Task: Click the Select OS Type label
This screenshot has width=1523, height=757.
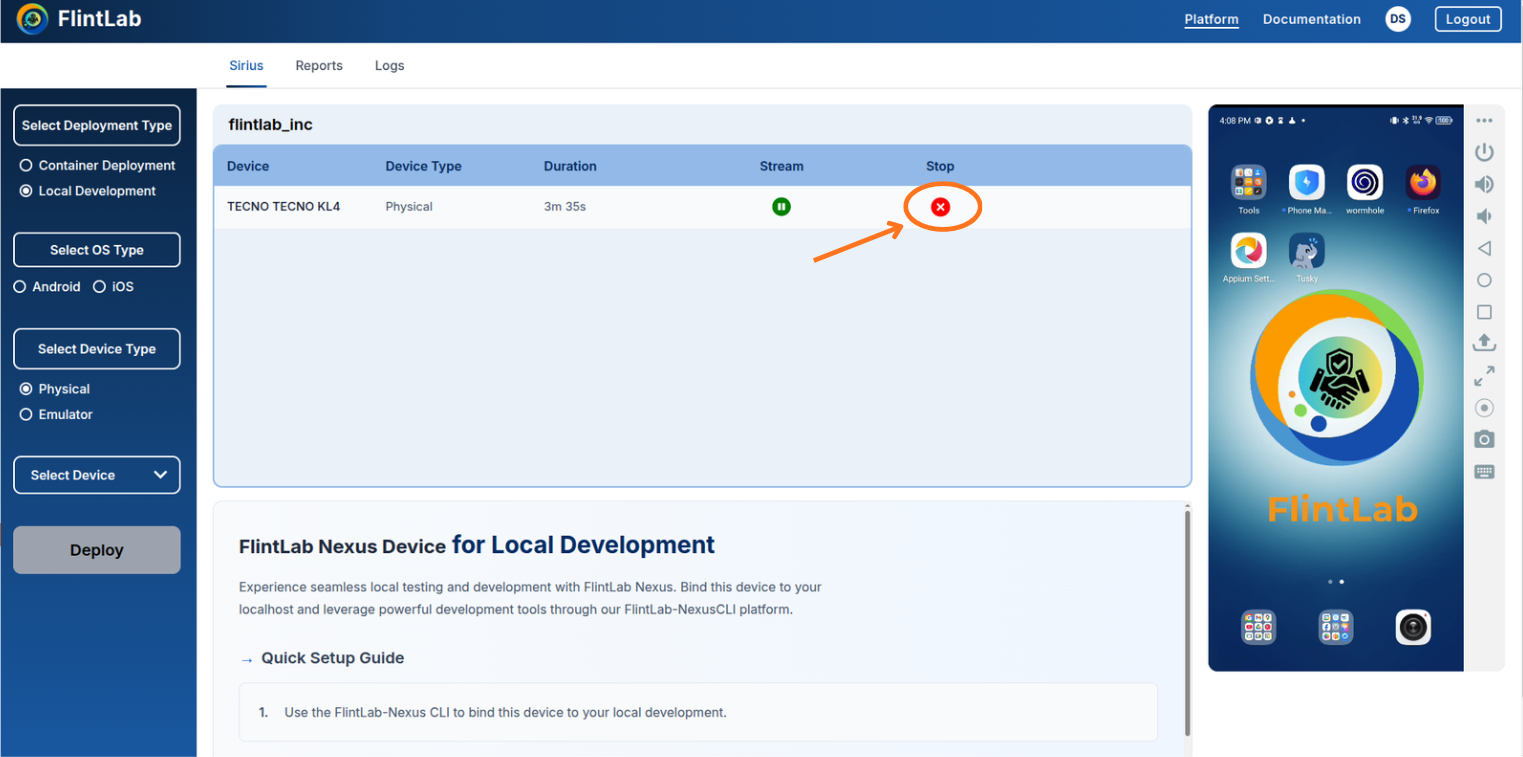Action: tap(97, 250)
